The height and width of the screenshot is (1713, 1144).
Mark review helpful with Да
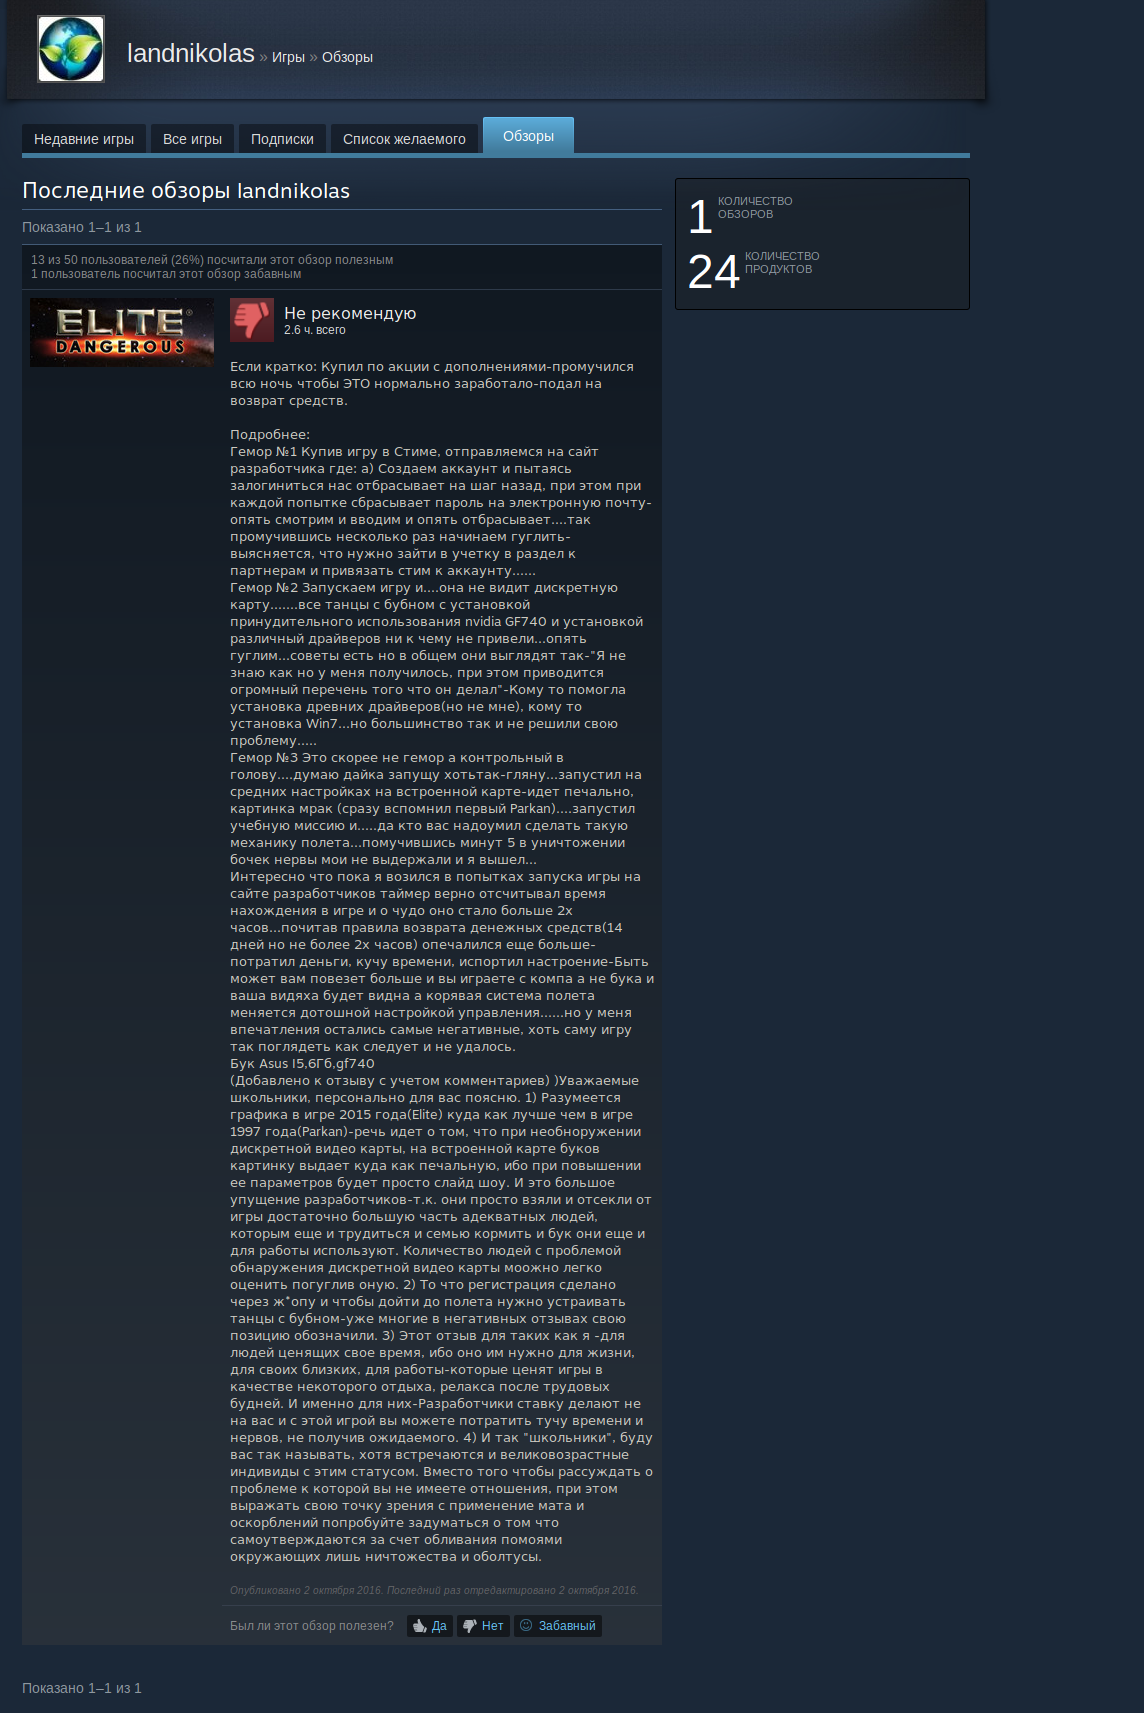430,1626
